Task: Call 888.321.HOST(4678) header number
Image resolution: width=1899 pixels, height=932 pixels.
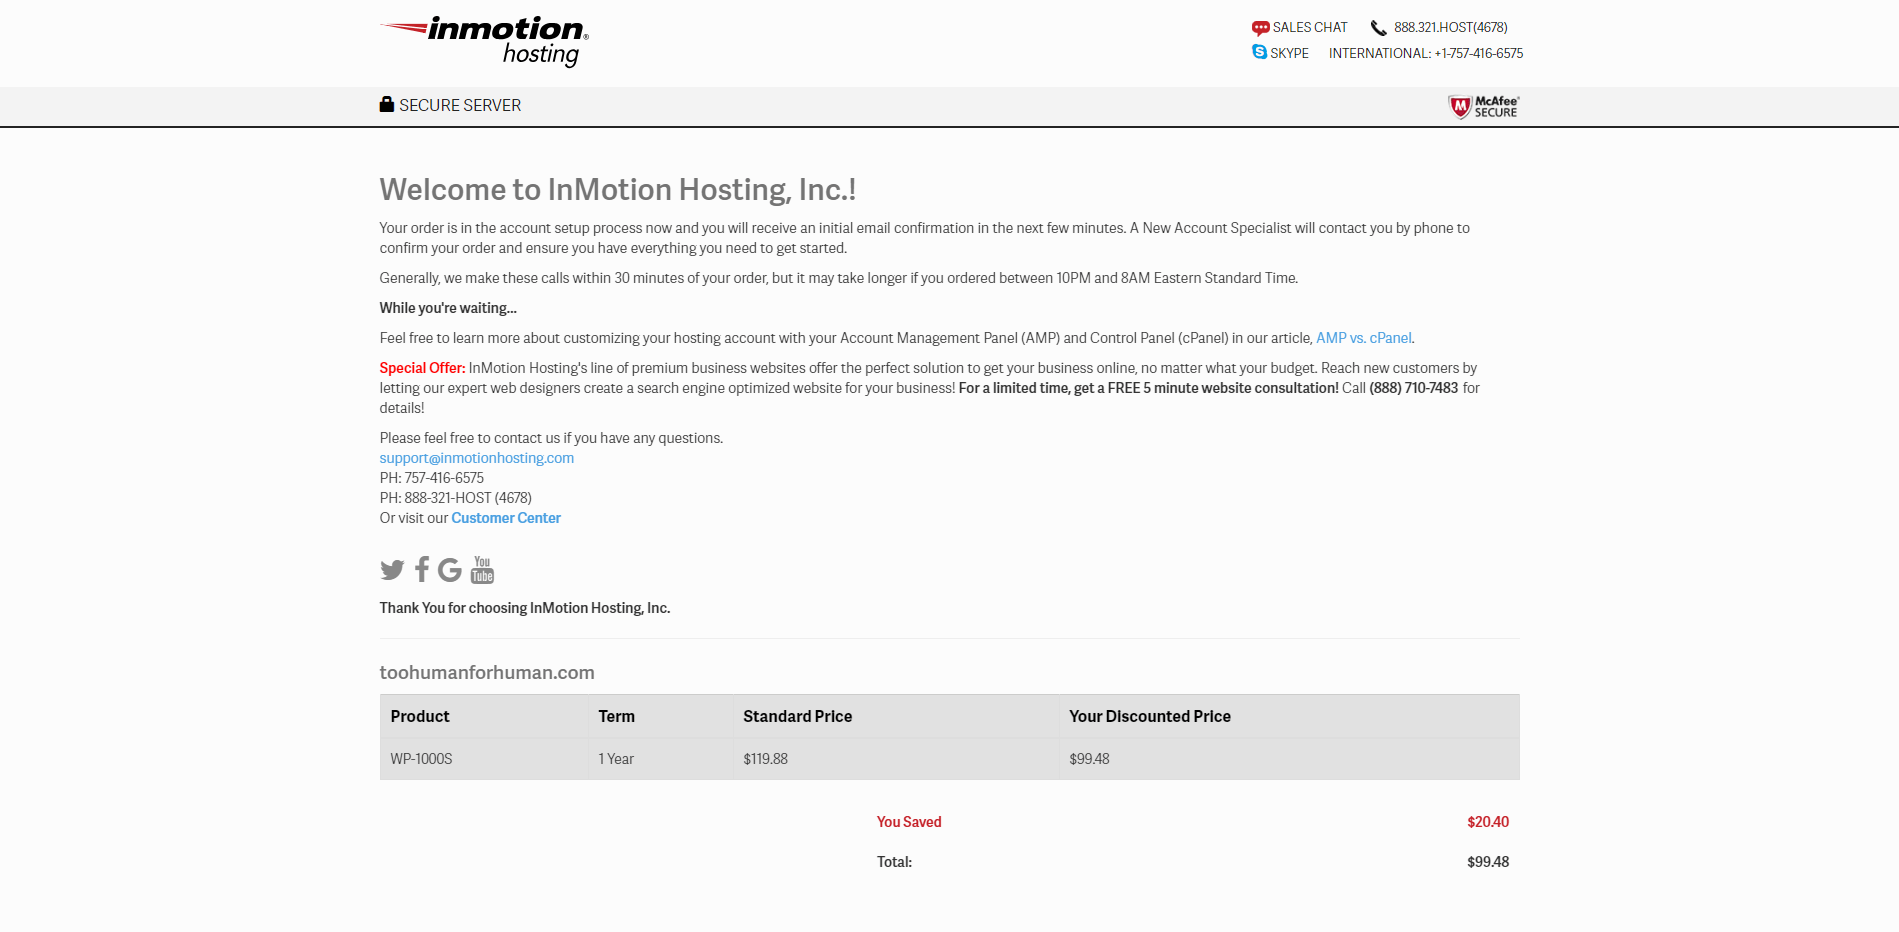Action: click(1451, 28)
